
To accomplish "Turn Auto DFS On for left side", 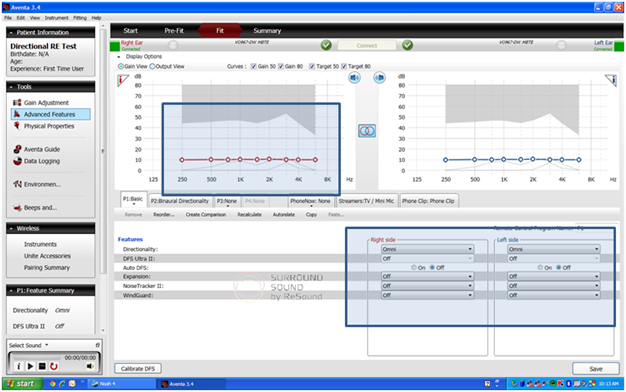I will 540,267.
